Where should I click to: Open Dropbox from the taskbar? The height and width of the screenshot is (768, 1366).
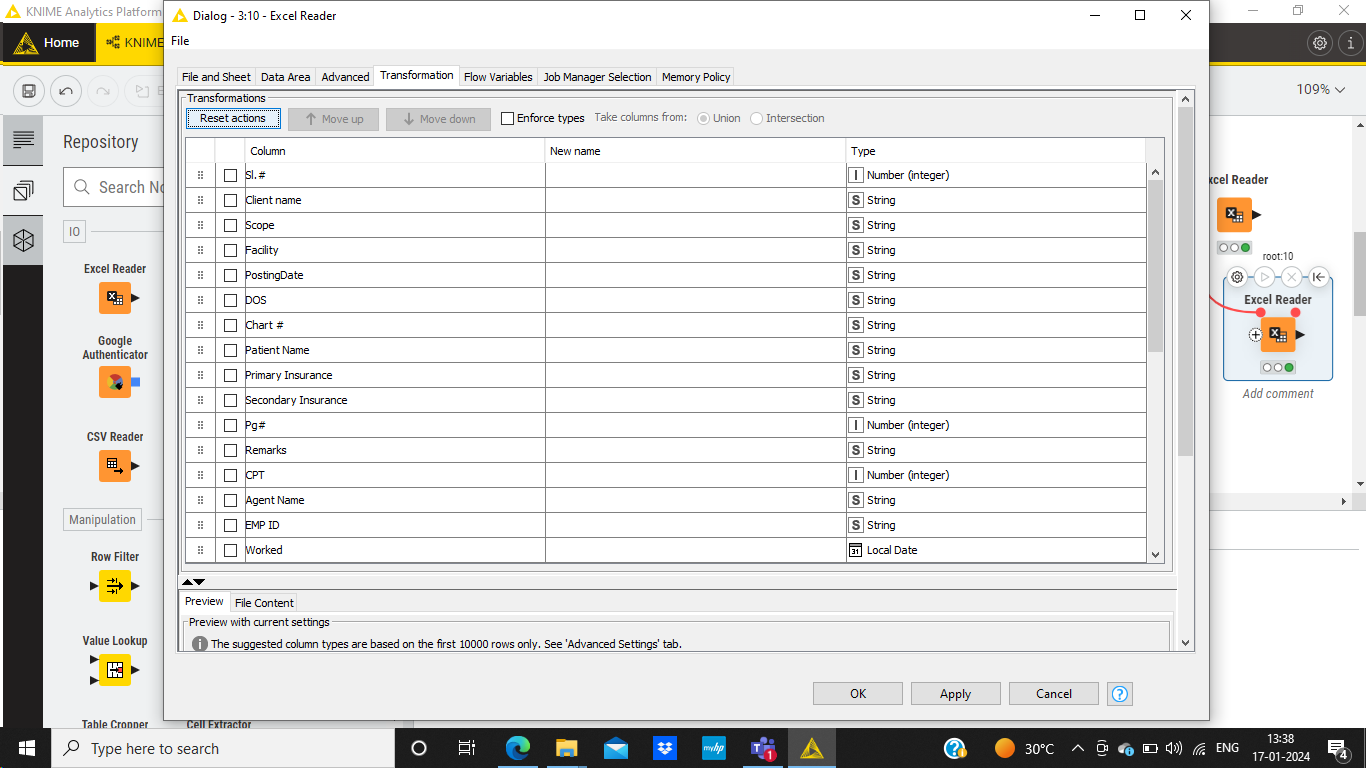tap(664, 748)
